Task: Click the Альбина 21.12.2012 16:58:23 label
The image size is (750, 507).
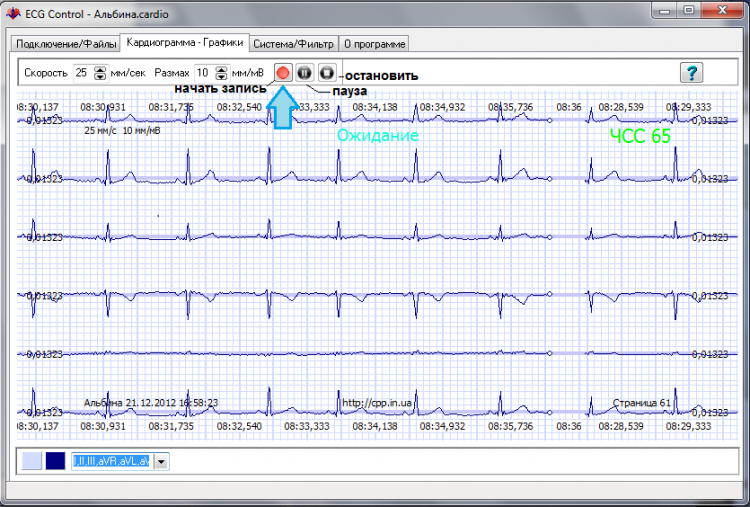Action: click(x=151, y=403)
